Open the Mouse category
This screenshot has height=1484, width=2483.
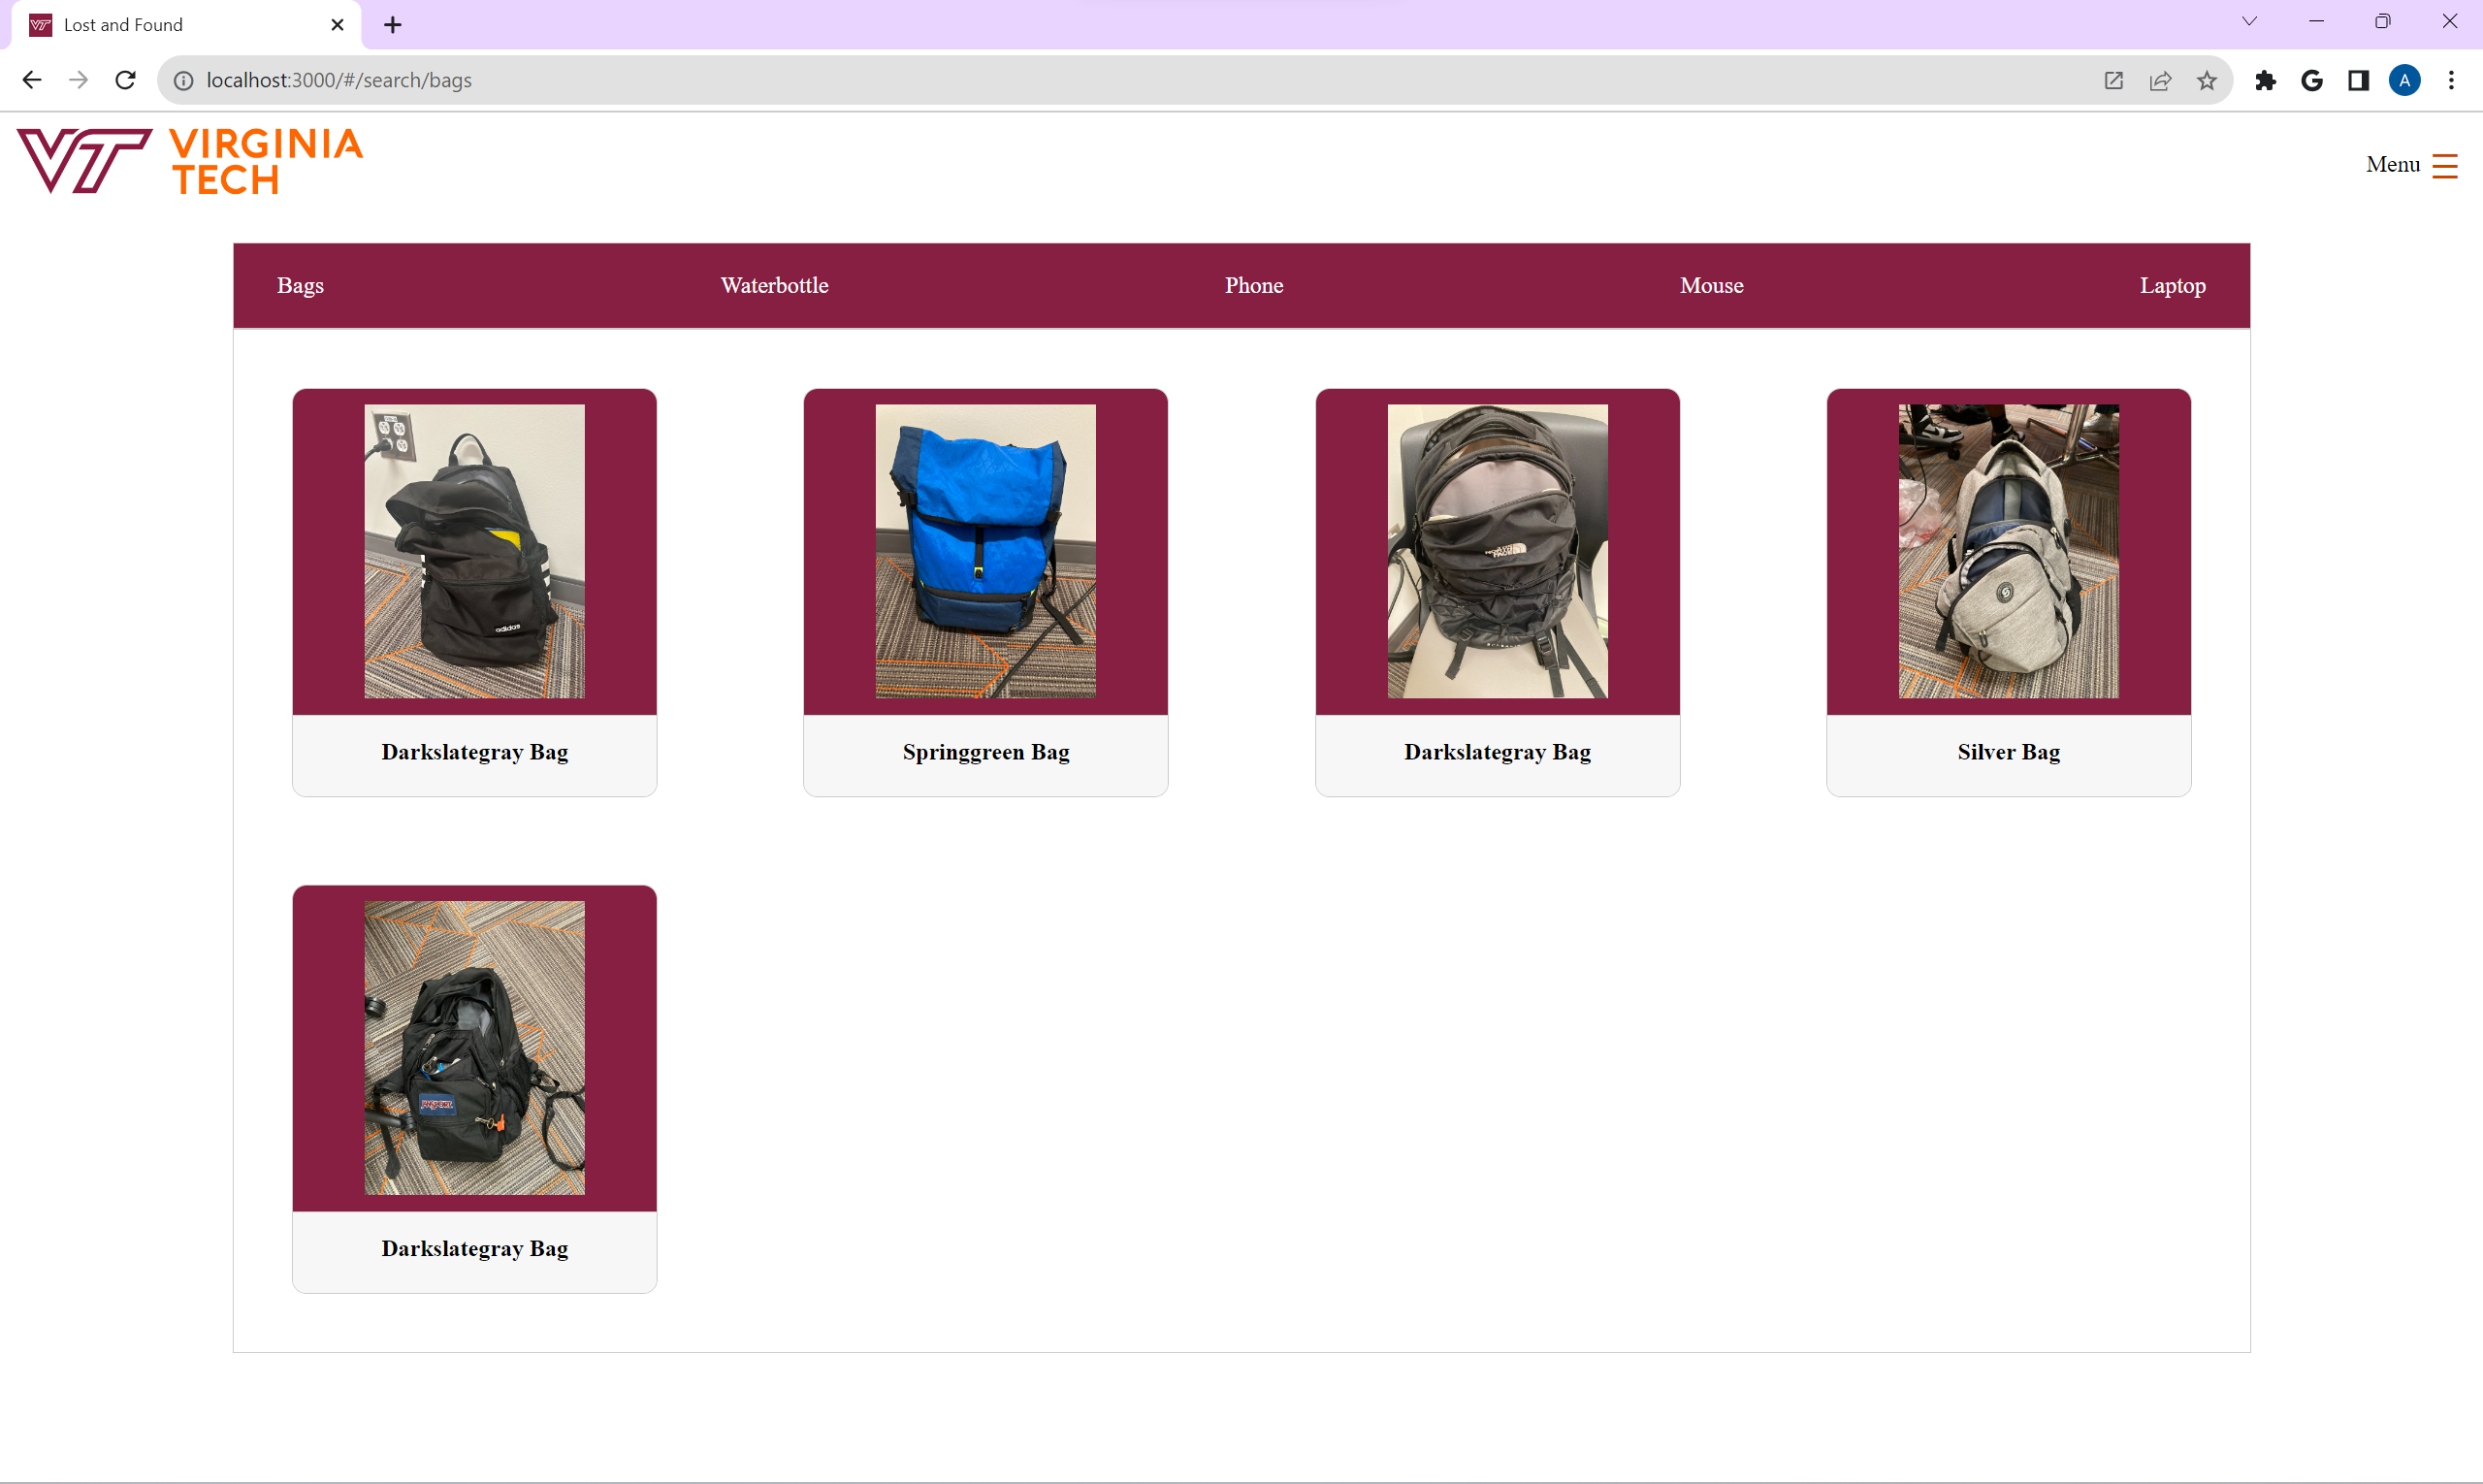click(x=1711, y=286)
